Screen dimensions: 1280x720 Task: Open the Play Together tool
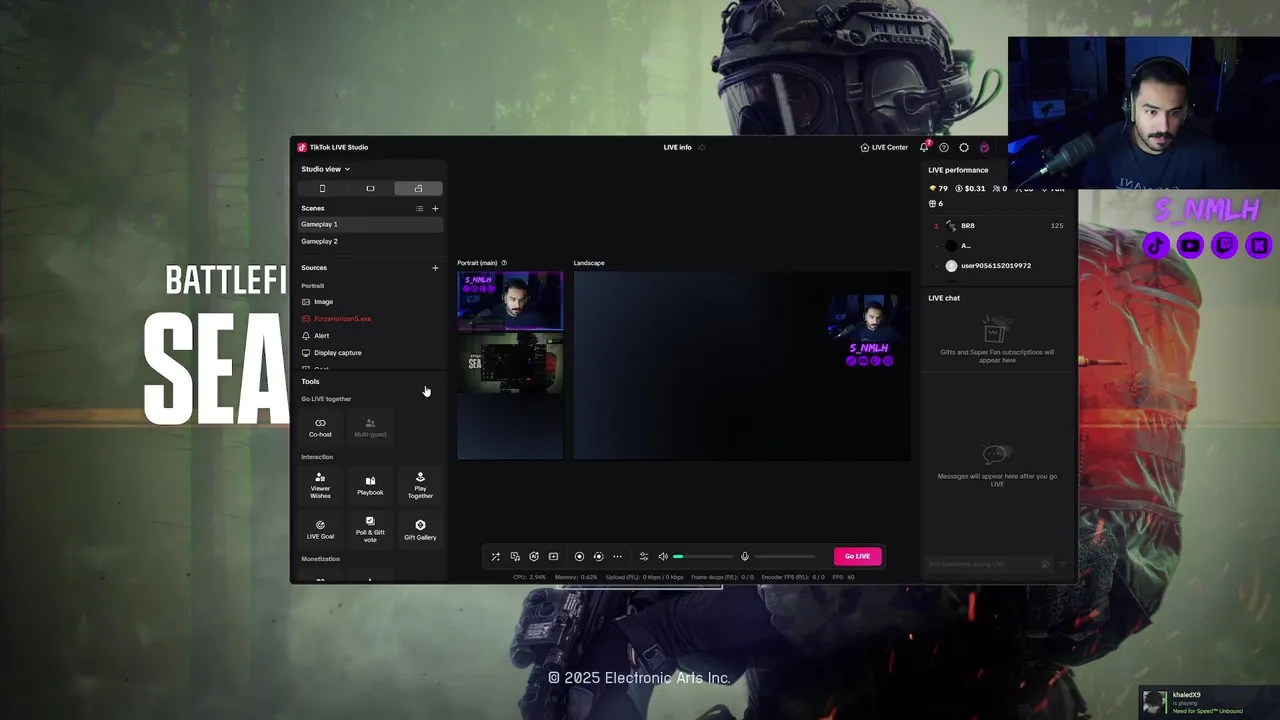click(x=420, y=486)
